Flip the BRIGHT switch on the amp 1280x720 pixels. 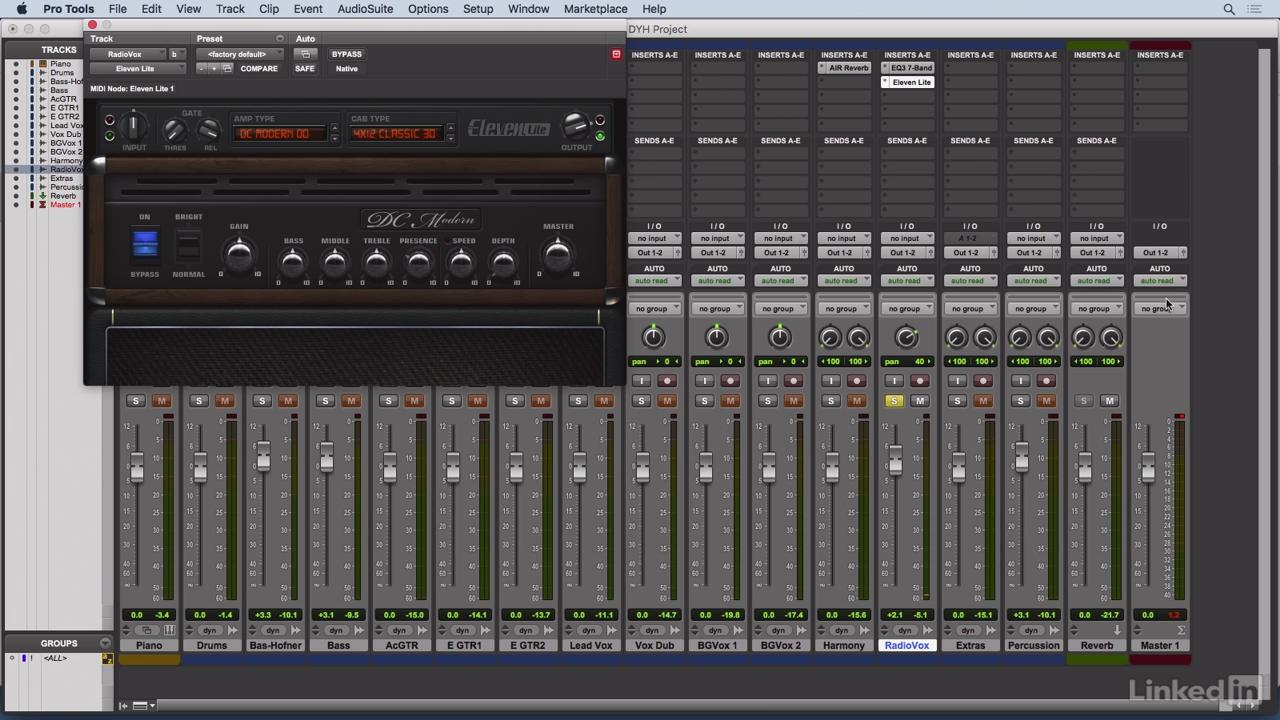click(x=188, y=246)
